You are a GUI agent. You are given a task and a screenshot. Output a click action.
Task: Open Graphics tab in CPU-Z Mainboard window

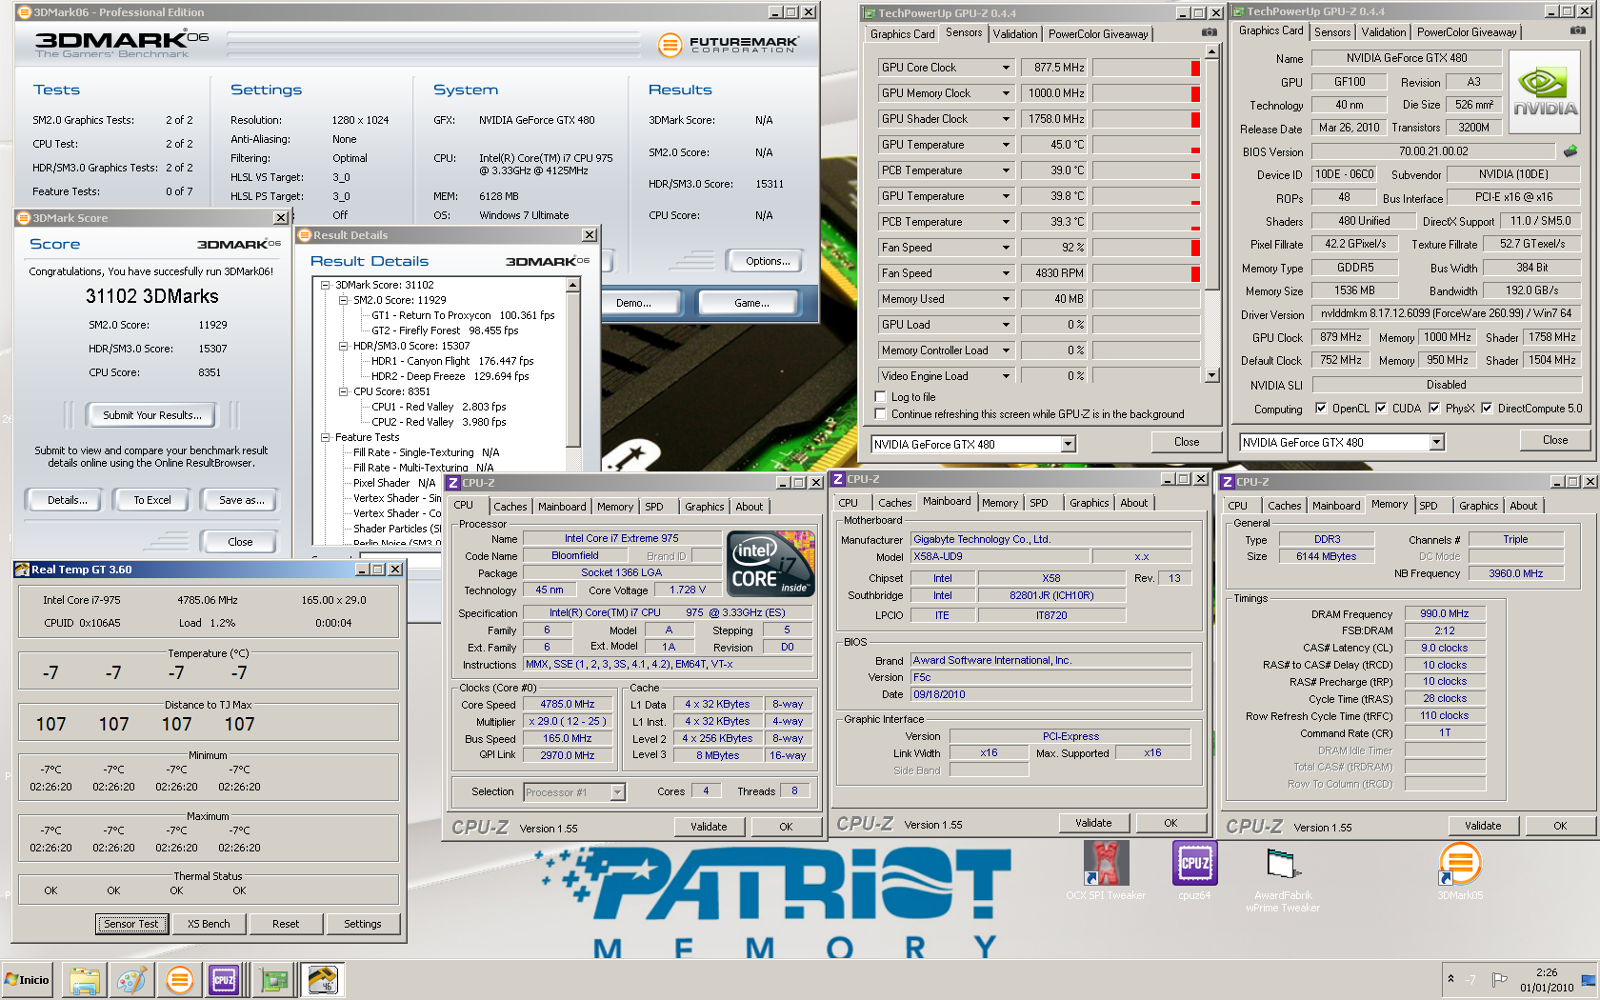tap(1089, 503)
